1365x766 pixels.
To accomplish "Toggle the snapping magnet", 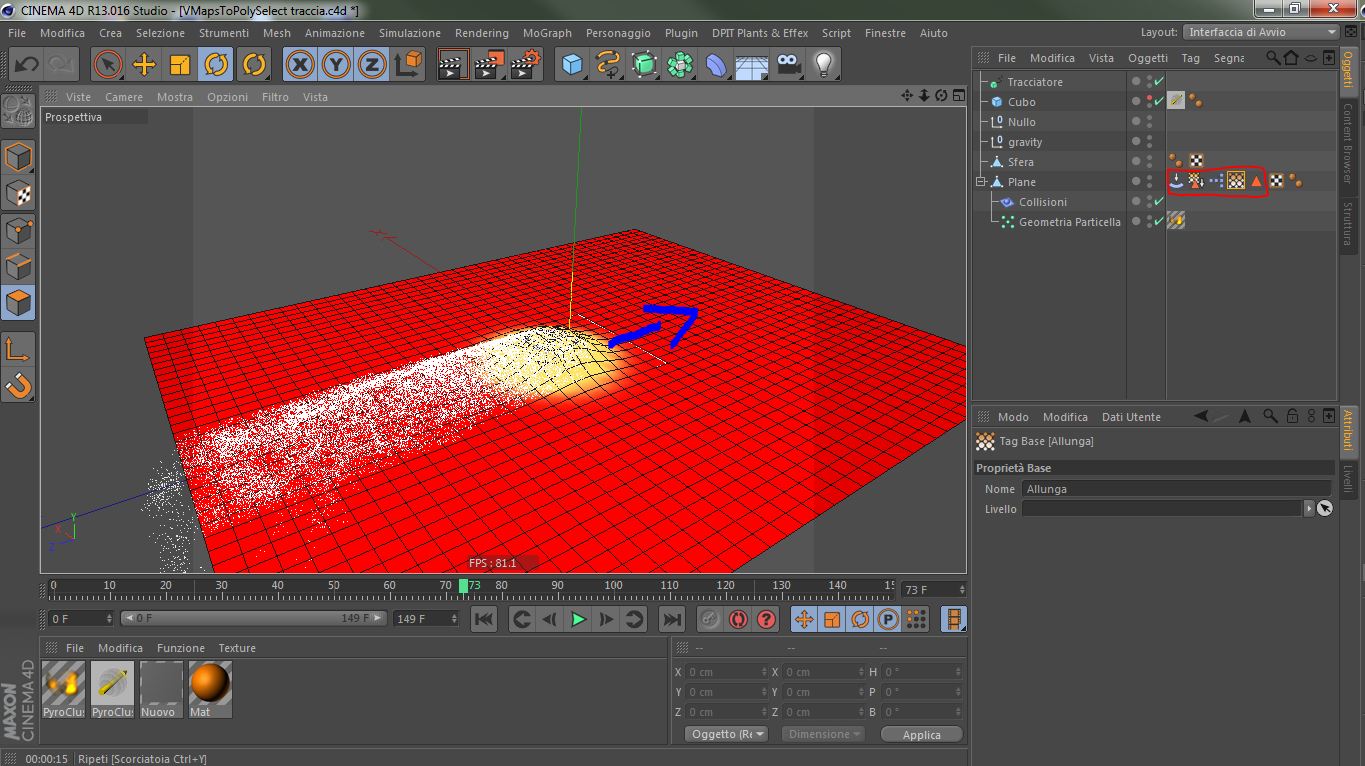I will point(19,385).
